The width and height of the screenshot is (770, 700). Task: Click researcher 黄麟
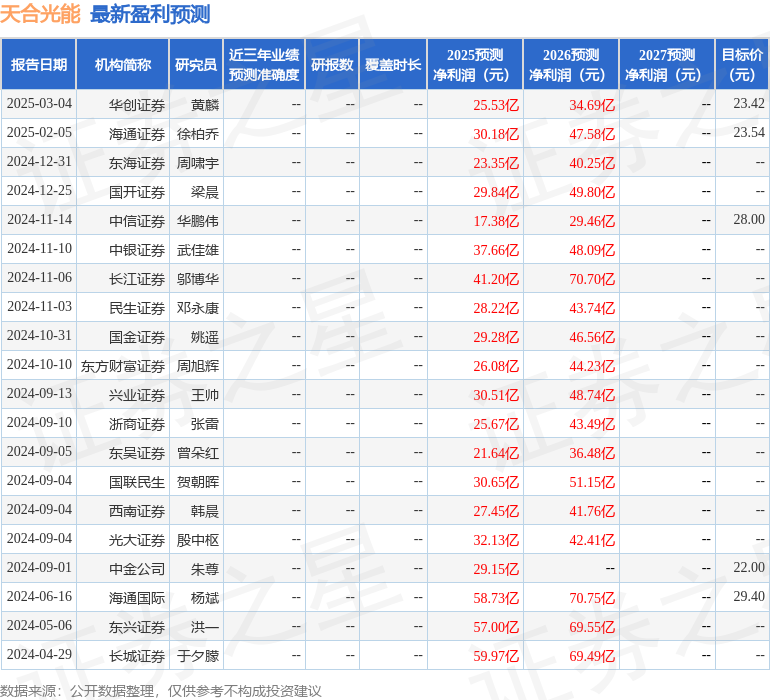(x=205, y=105)
